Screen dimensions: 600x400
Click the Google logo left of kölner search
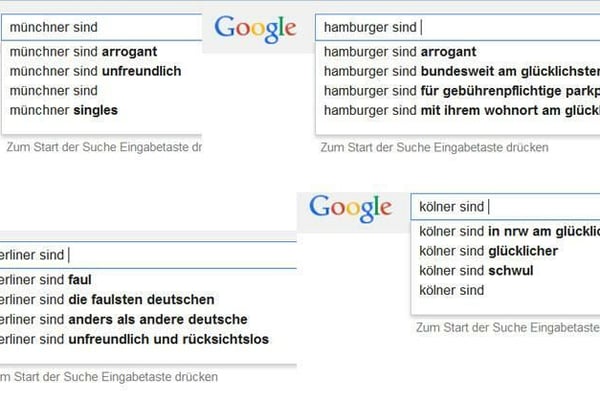[350, 207]
